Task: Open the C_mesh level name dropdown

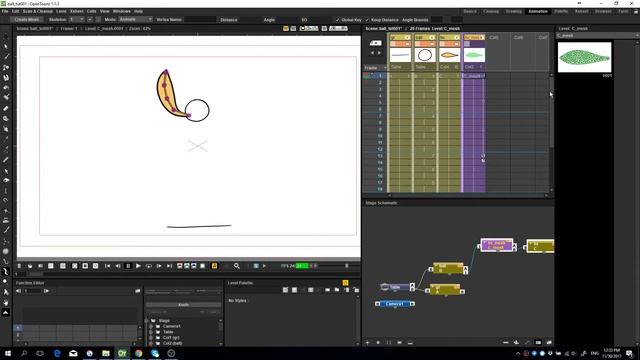Action: click(598, 36)
